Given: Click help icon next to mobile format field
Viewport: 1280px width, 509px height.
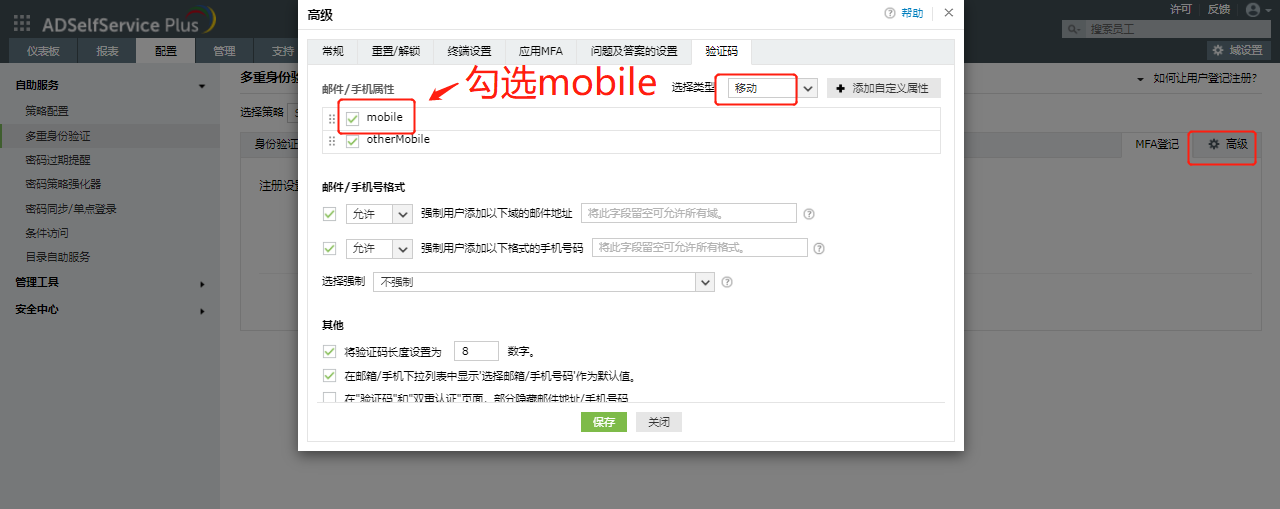Looking at the screenshot, I should click(819, 248).
